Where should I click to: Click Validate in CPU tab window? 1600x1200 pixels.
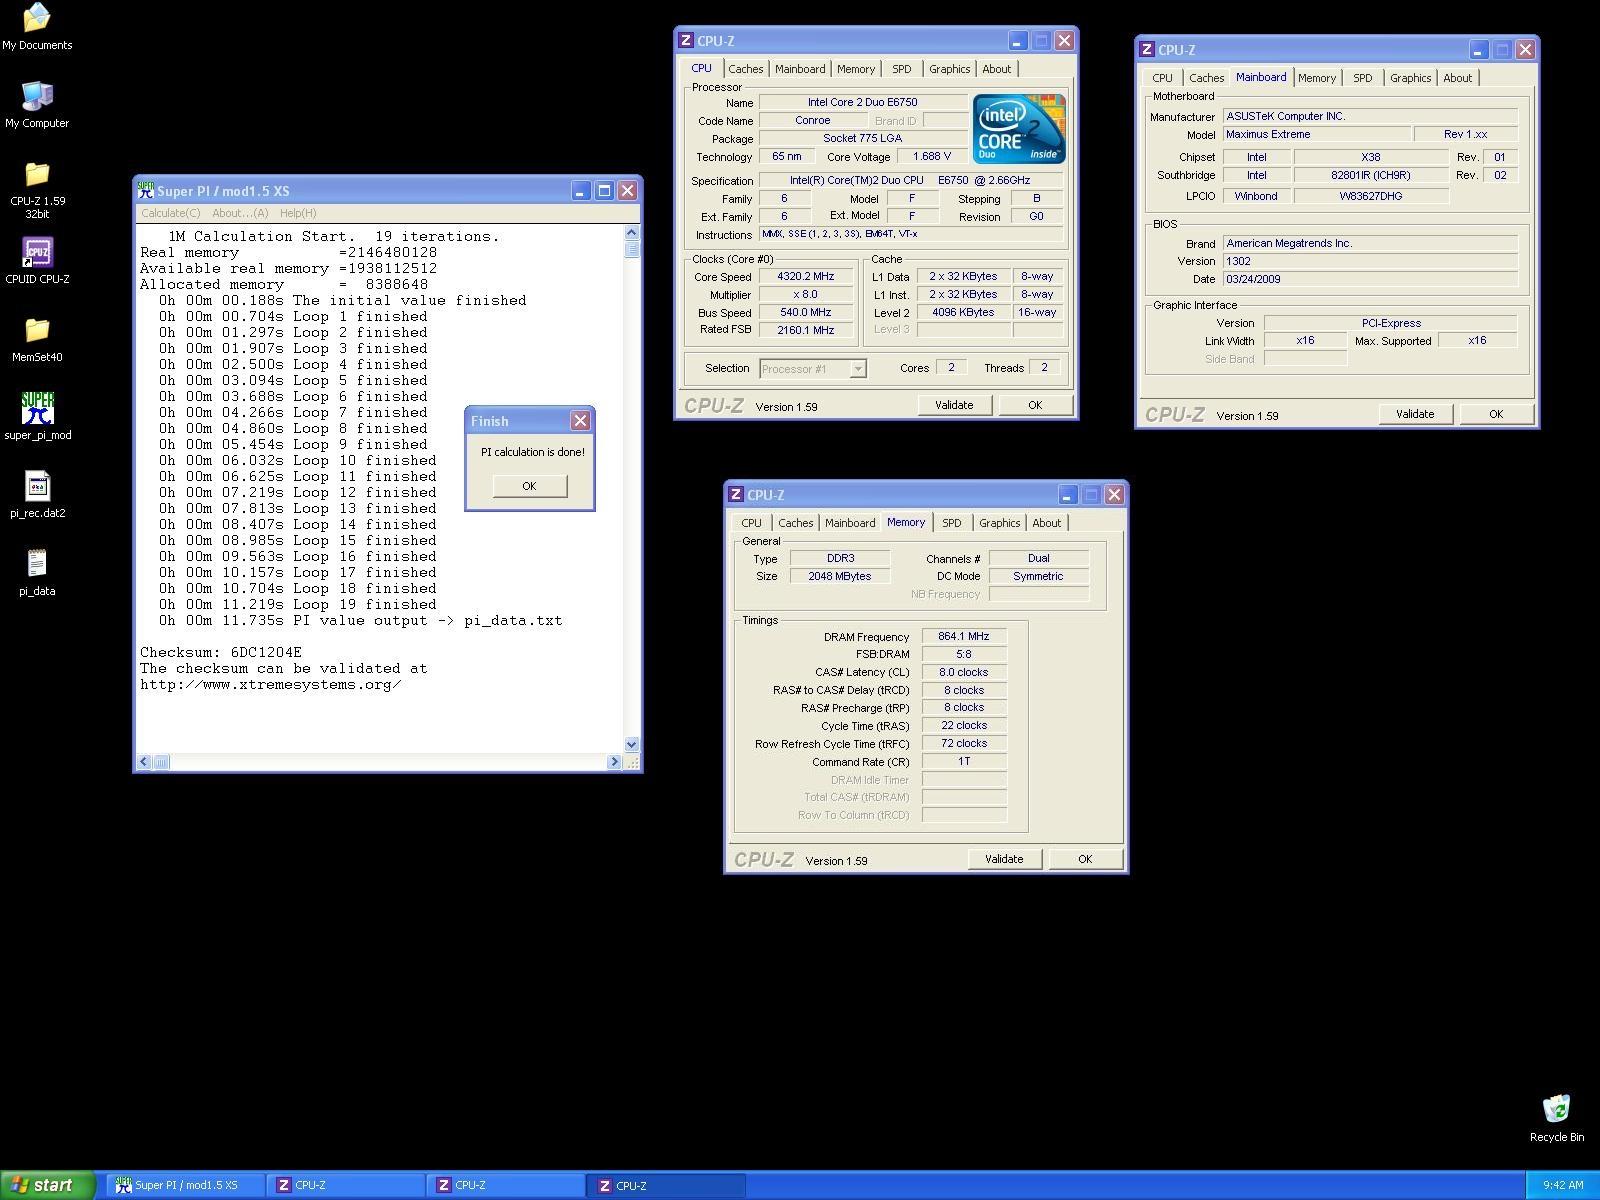coord(954,405)
